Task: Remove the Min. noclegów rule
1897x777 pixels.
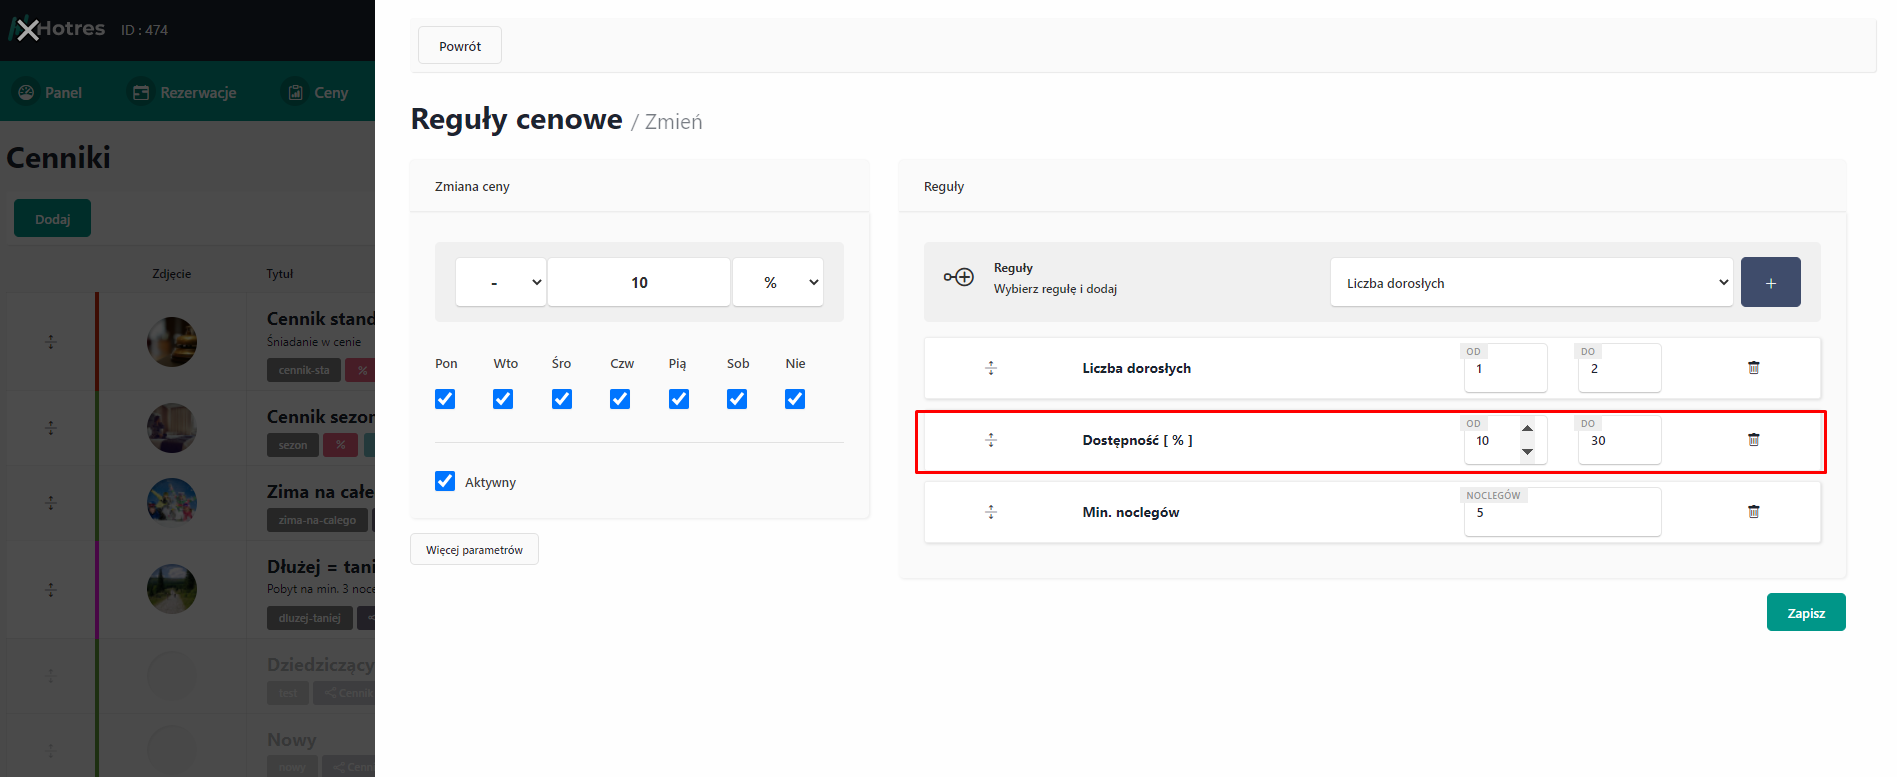Action: 1753,512
